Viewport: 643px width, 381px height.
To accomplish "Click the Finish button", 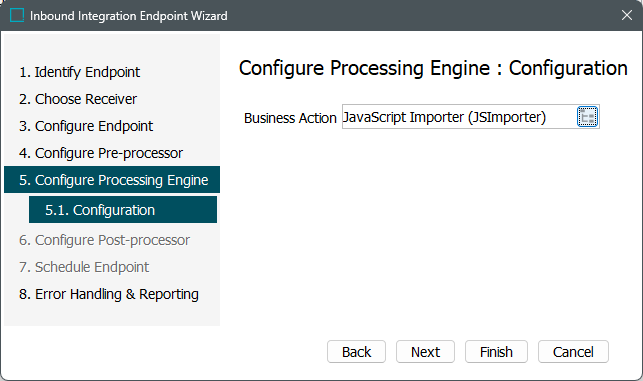I will (x=496, y=351).
